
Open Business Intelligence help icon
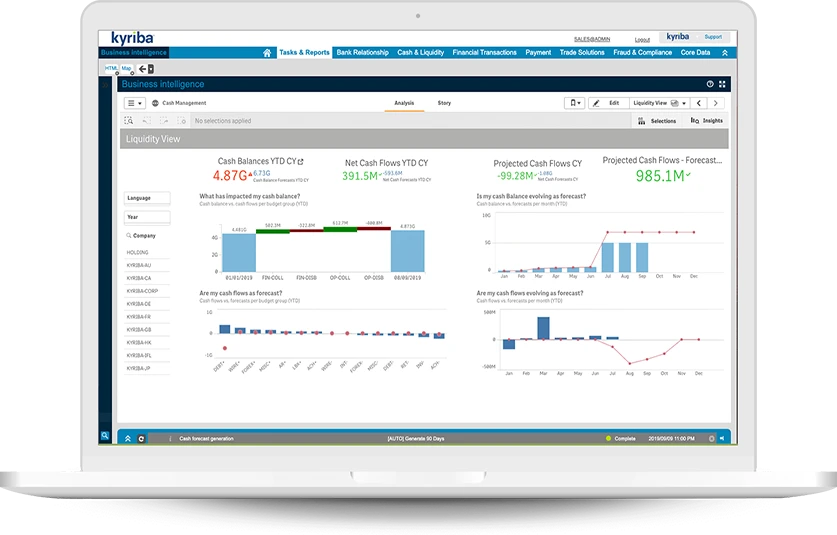point(710,84)
